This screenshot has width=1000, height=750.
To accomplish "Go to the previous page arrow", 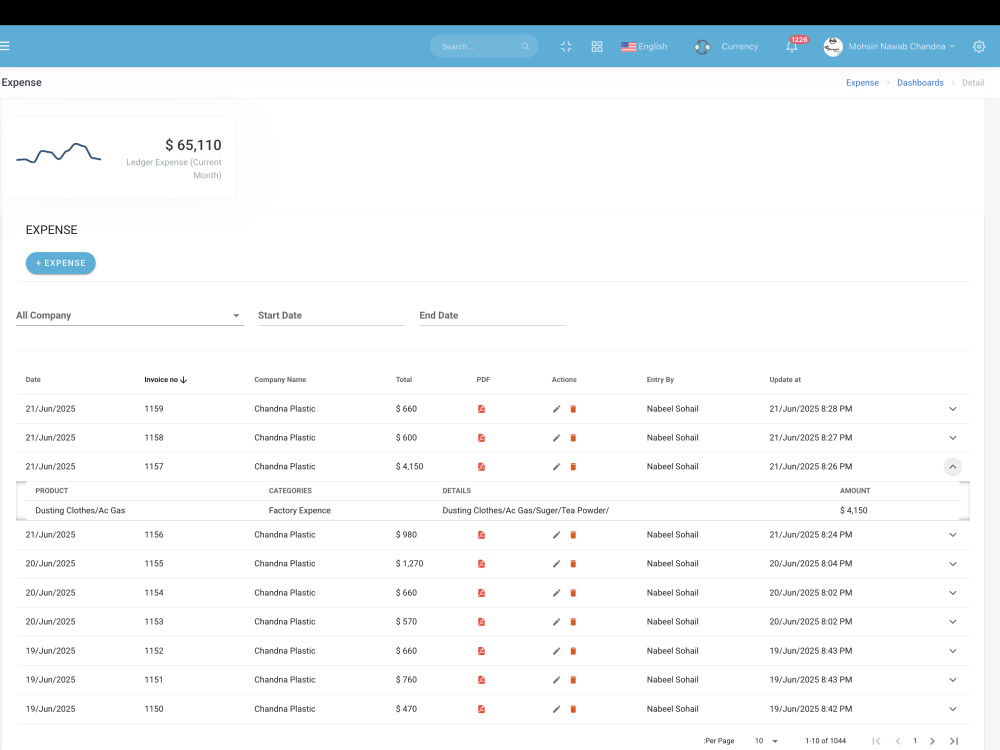I will 898,741.
